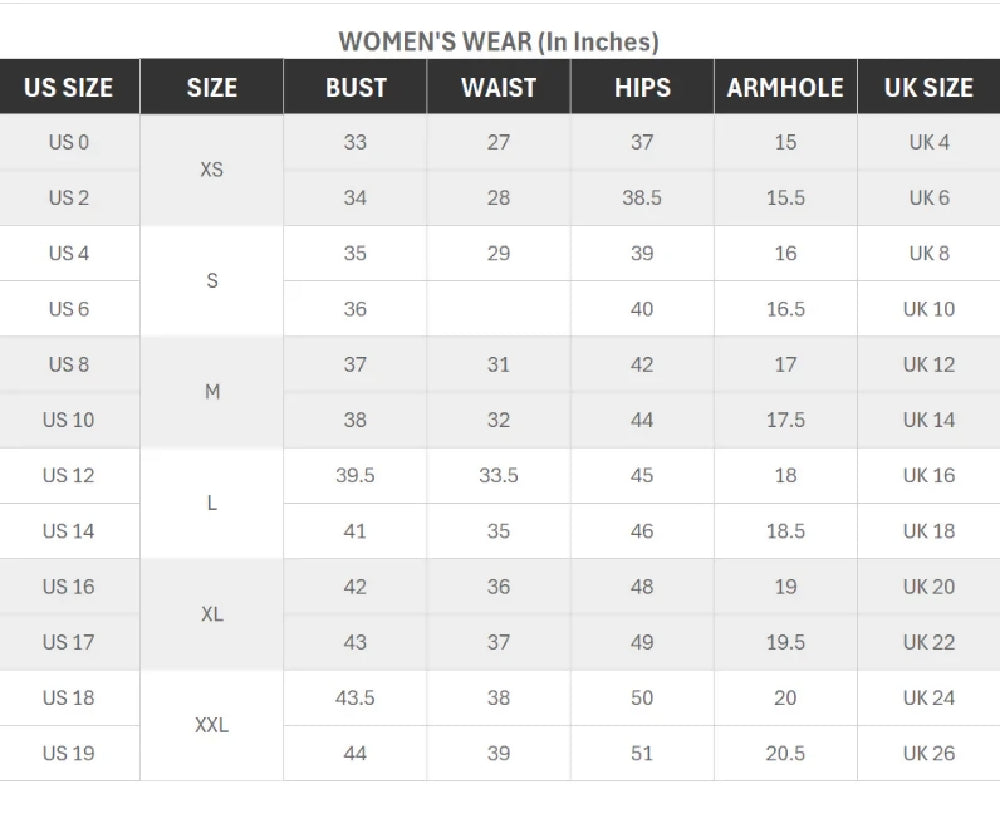The width and height of the screenshot is (1000, 833).
Task: Select the BUST column header
Action: tap(355, 88)
